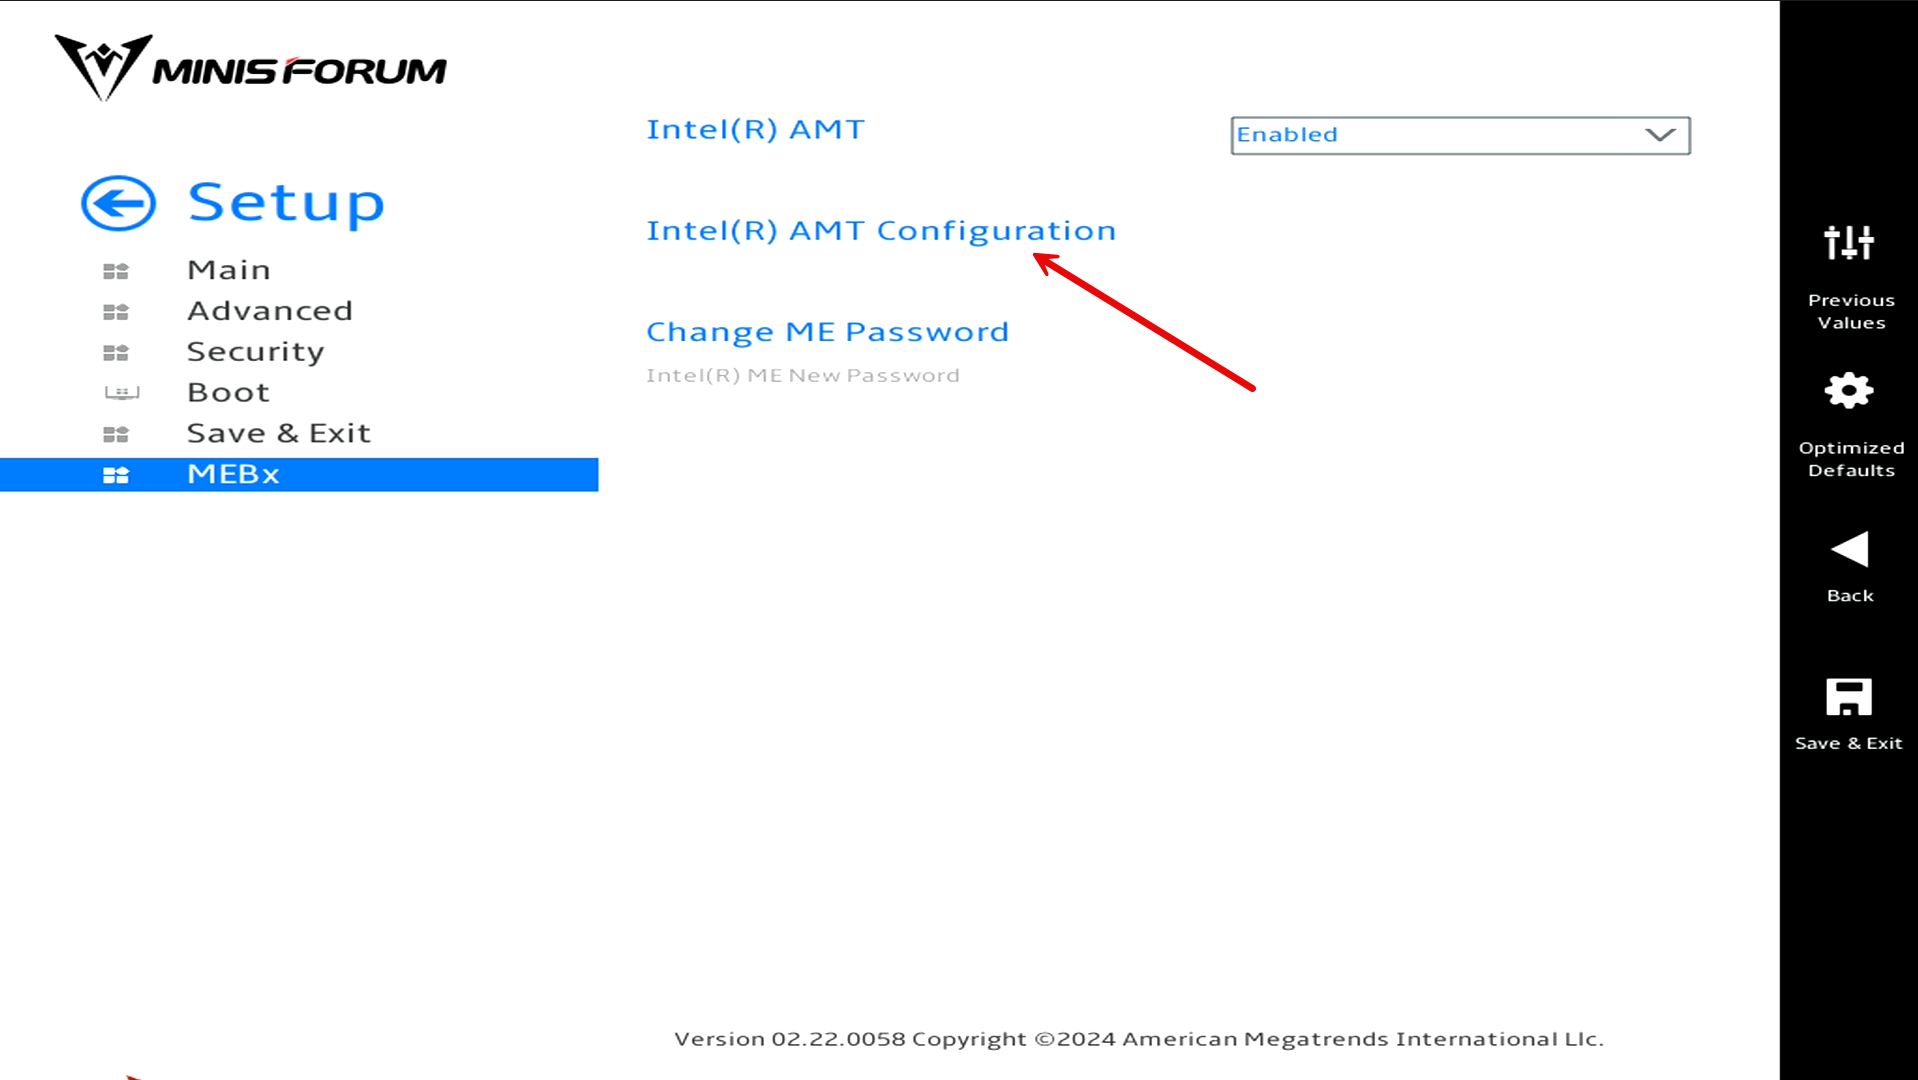The height and width of the screenshot is (1080, 1918).
Task: Click the Intel(R) ME New Password field
Action: tap(802, 375)
